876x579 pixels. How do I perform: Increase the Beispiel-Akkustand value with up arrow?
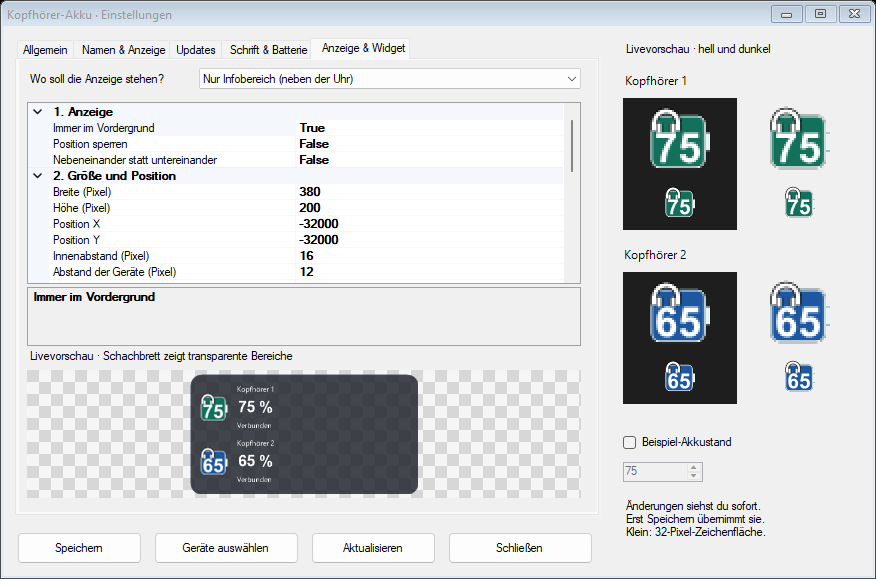point(693,467)
